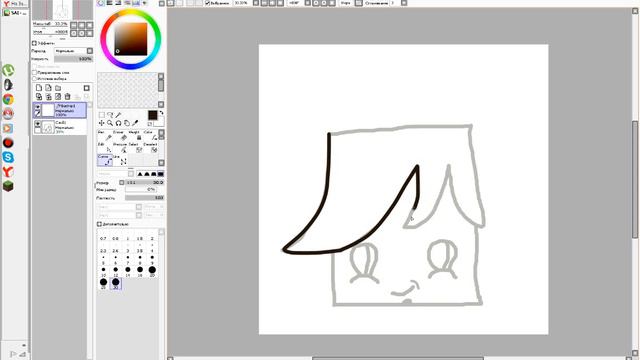
Task: Open the brush size multiplier selector
Action: click(x=122, y=182)
